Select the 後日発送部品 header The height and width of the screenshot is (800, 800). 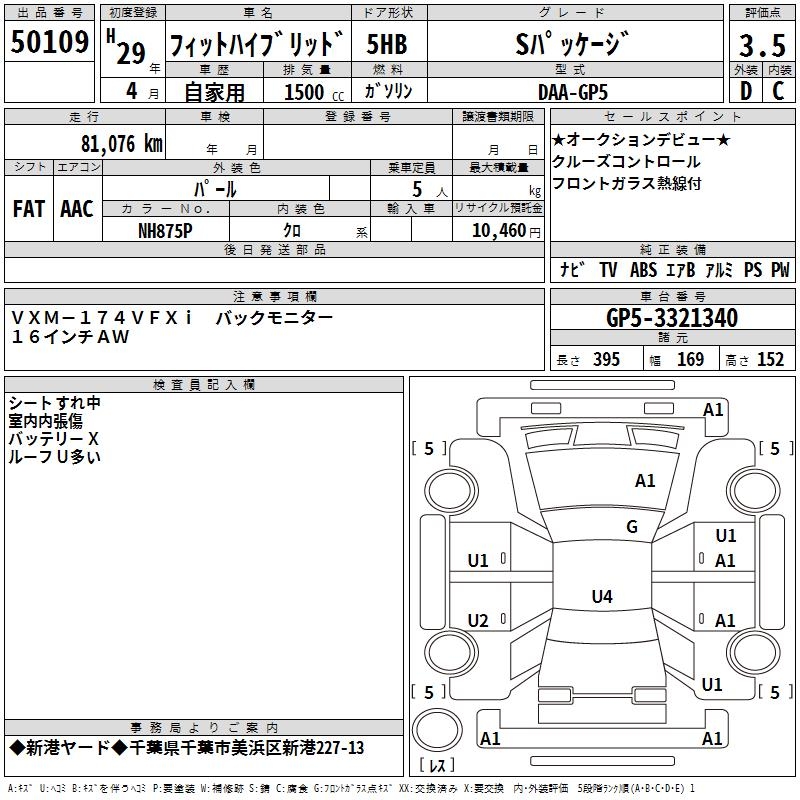click(x=274, y=249)
